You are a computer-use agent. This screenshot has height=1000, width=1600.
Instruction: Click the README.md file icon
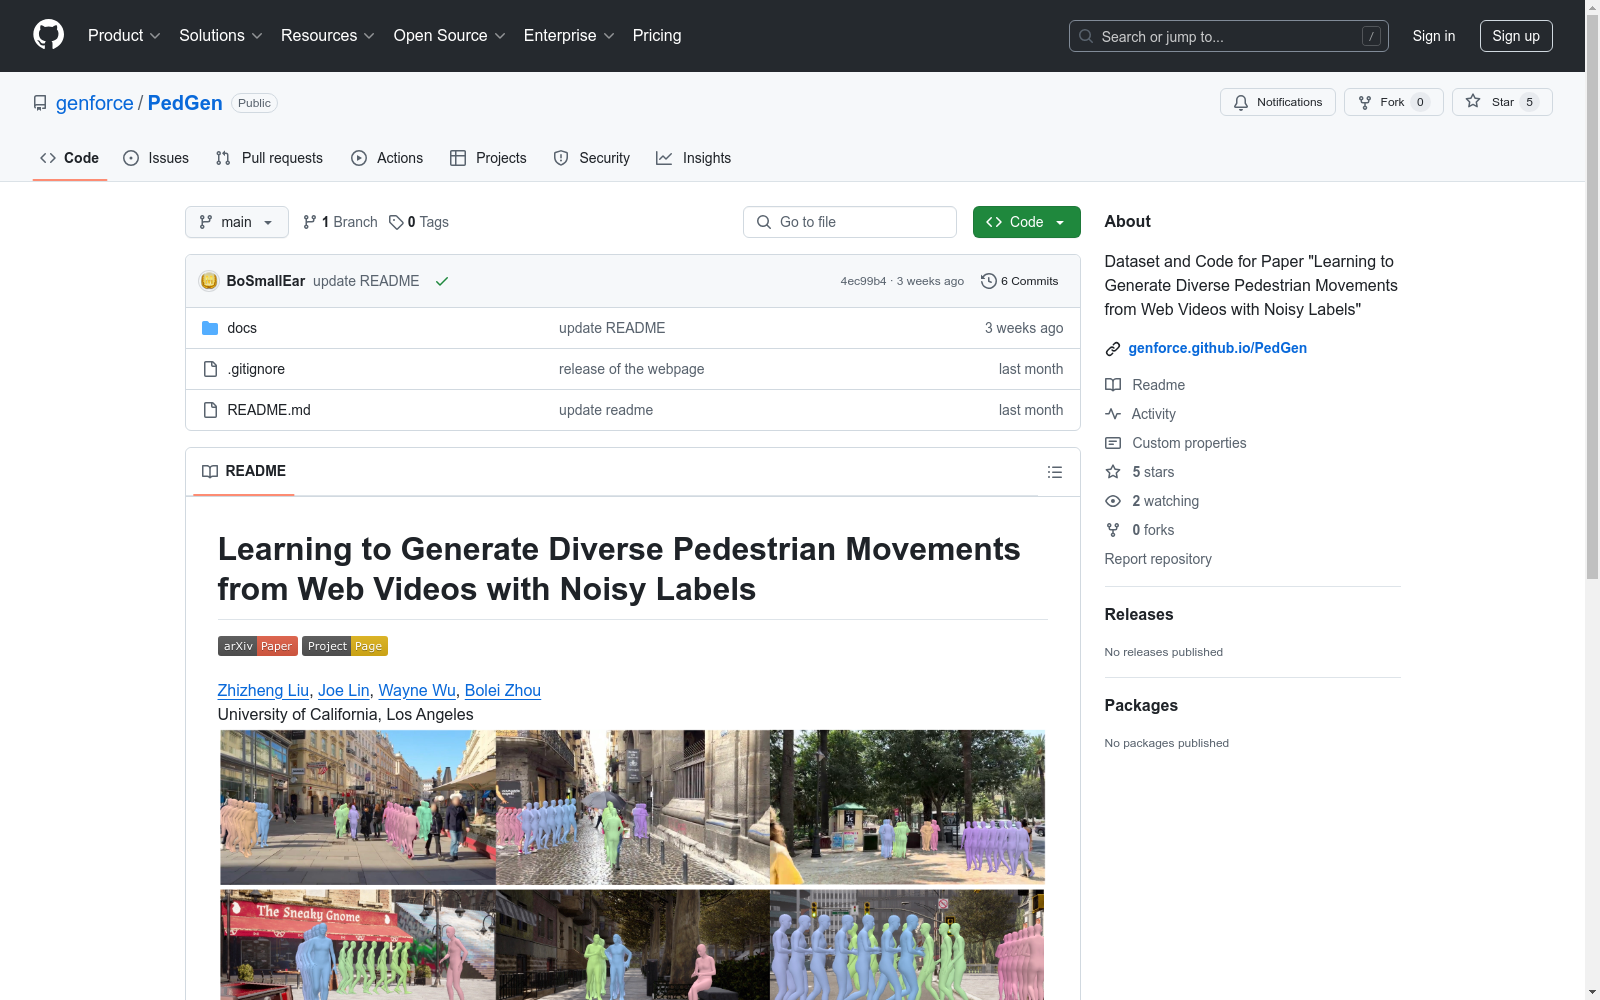pyautogui.click(x=210, y=410)
